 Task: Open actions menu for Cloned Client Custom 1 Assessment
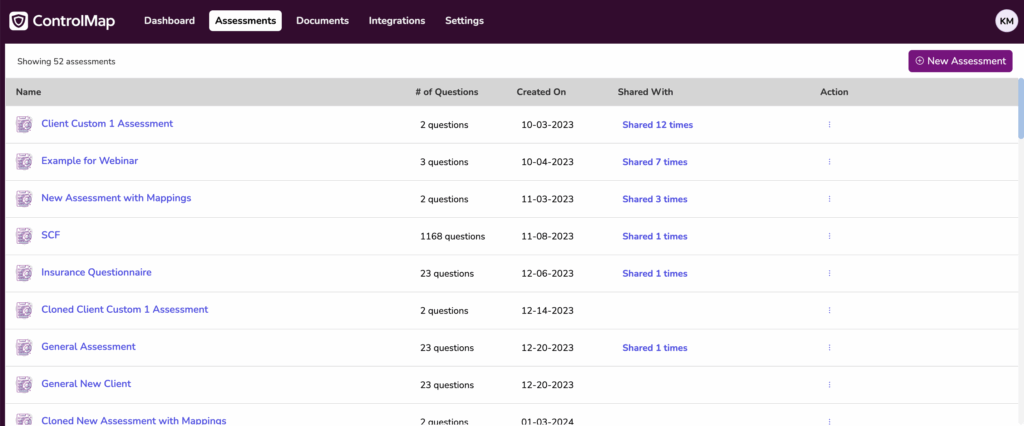[829, 310]
